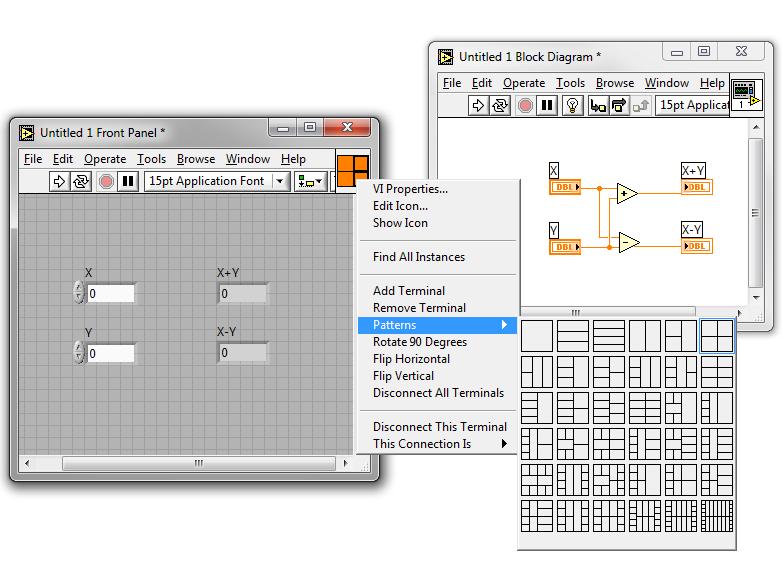The height and width of the screenshot is (562, 782).
Task: Click the orange connector pane icon
Action: pos(353,171)
